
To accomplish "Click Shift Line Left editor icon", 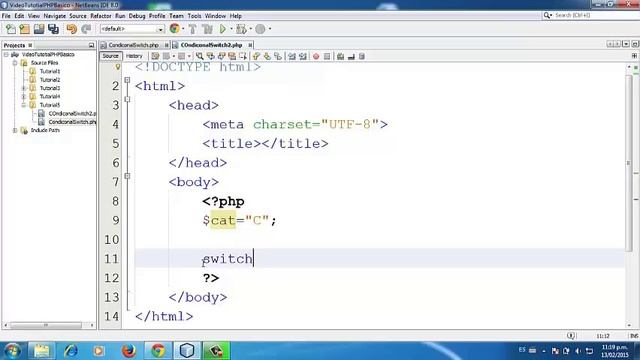I will [292, 56].
